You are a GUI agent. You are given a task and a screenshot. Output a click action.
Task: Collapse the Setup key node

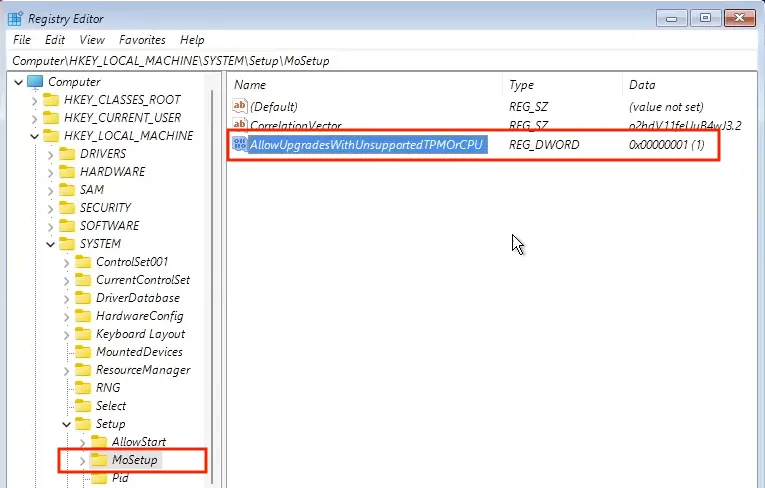click(x=67, y=424)
